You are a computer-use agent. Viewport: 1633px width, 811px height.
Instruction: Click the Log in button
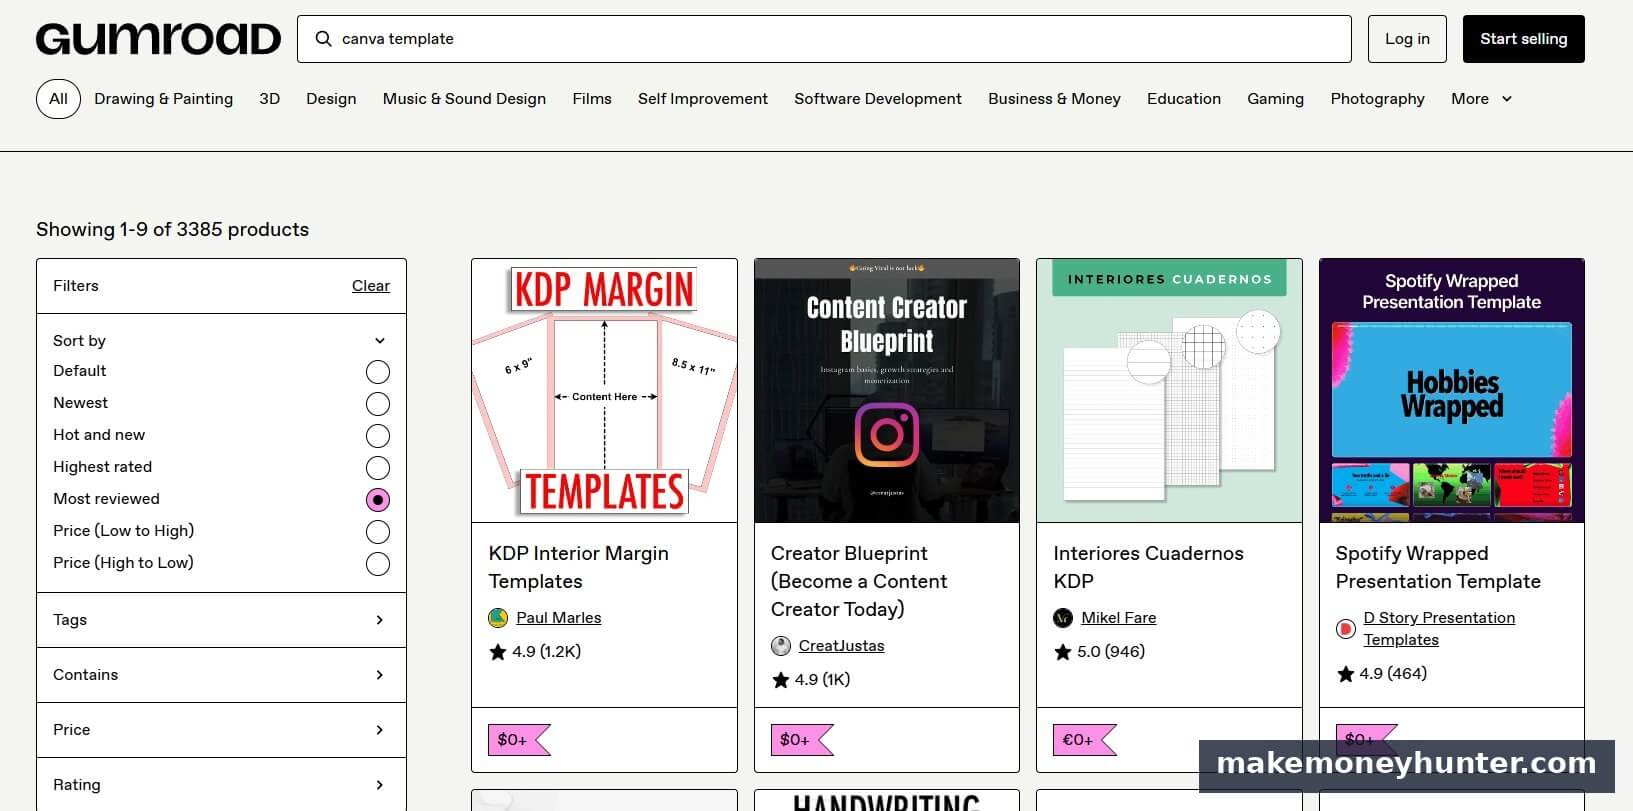click(1407, 39)
